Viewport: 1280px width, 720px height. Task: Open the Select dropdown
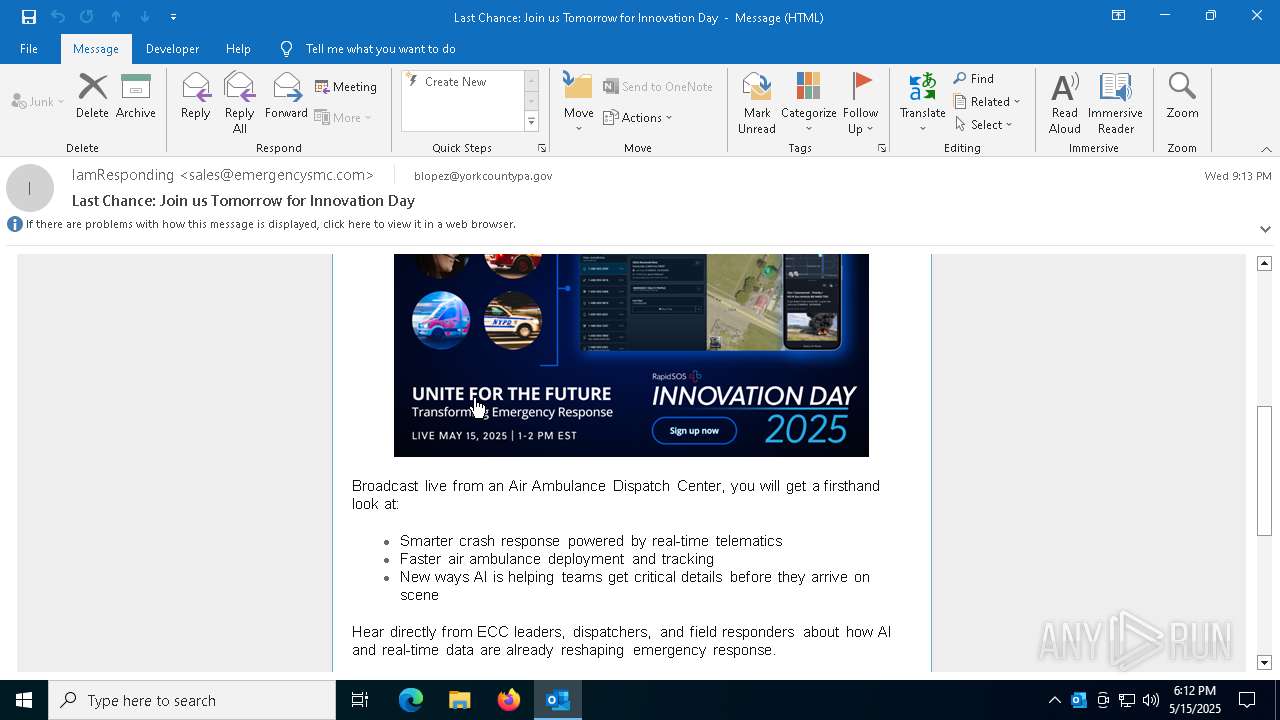(984, 125)
